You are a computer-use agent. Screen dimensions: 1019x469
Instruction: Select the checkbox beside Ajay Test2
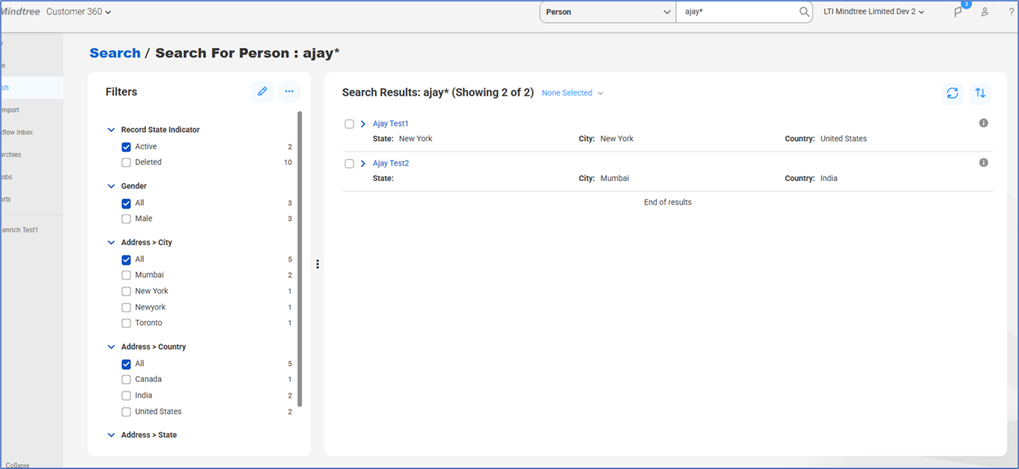click(349, 163)
